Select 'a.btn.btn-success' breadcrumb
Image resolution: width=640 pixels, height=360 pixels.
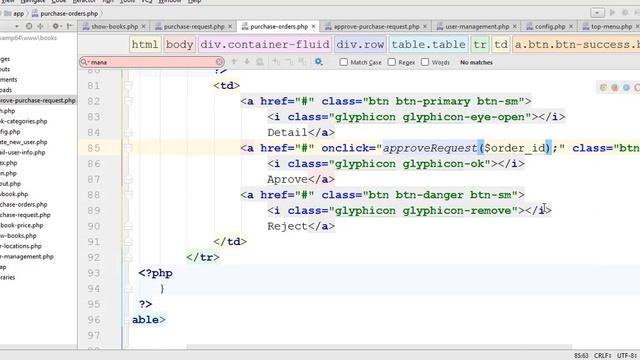576,44
